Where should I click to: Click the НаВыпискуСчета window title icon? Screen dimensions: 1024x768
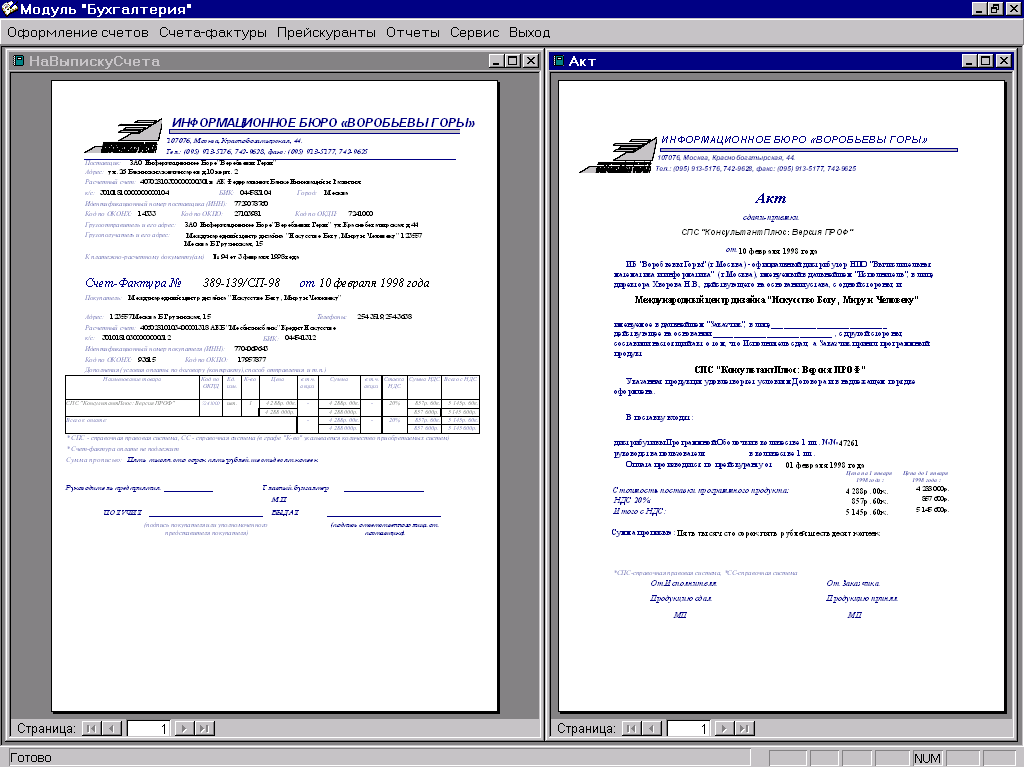(18, 61)
